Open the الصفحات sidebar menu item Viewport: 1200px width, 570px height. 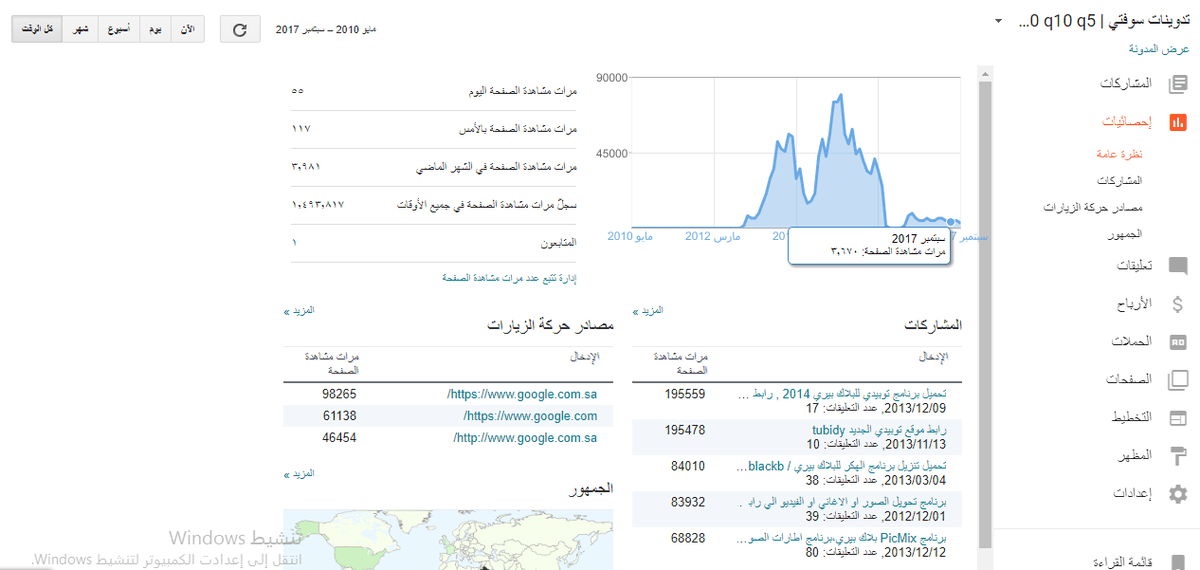1130,379
